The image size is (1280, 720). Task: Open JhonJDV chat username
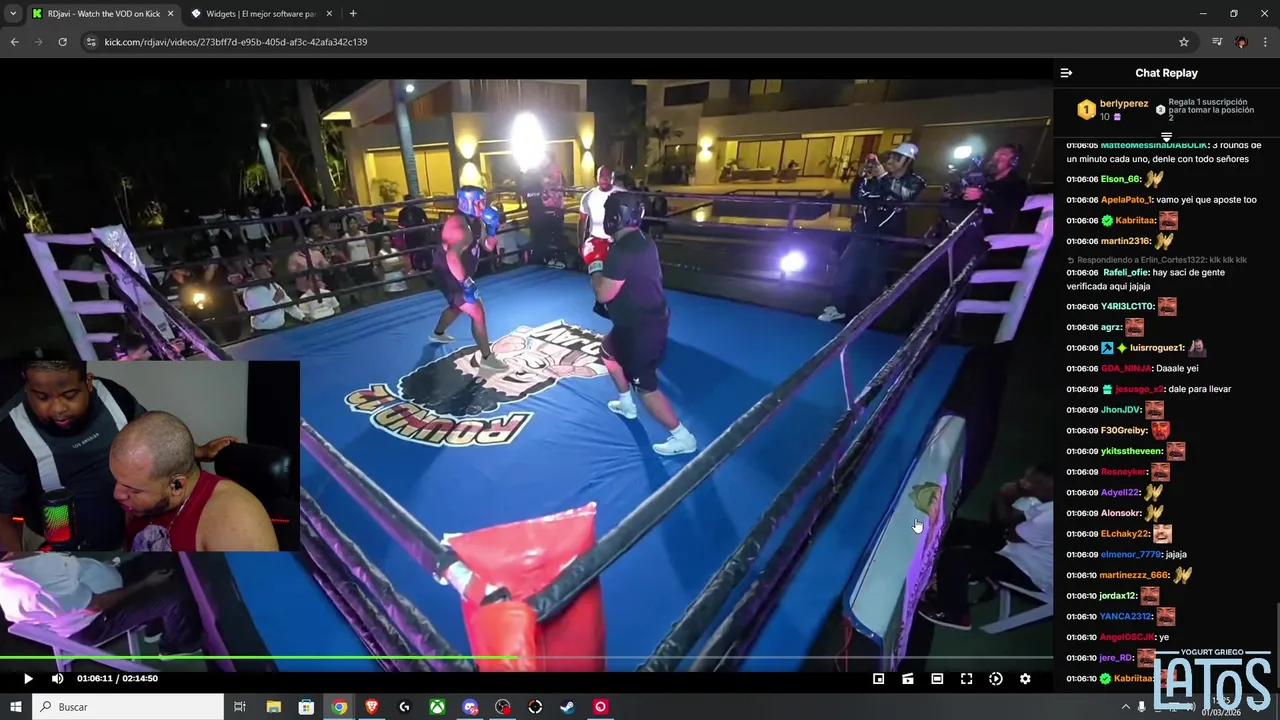pyautogui.click(x=1121, y=410)
